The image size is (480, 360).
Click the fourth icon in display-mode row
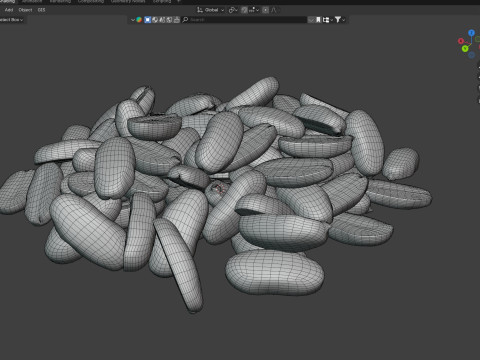pos(169,20)
